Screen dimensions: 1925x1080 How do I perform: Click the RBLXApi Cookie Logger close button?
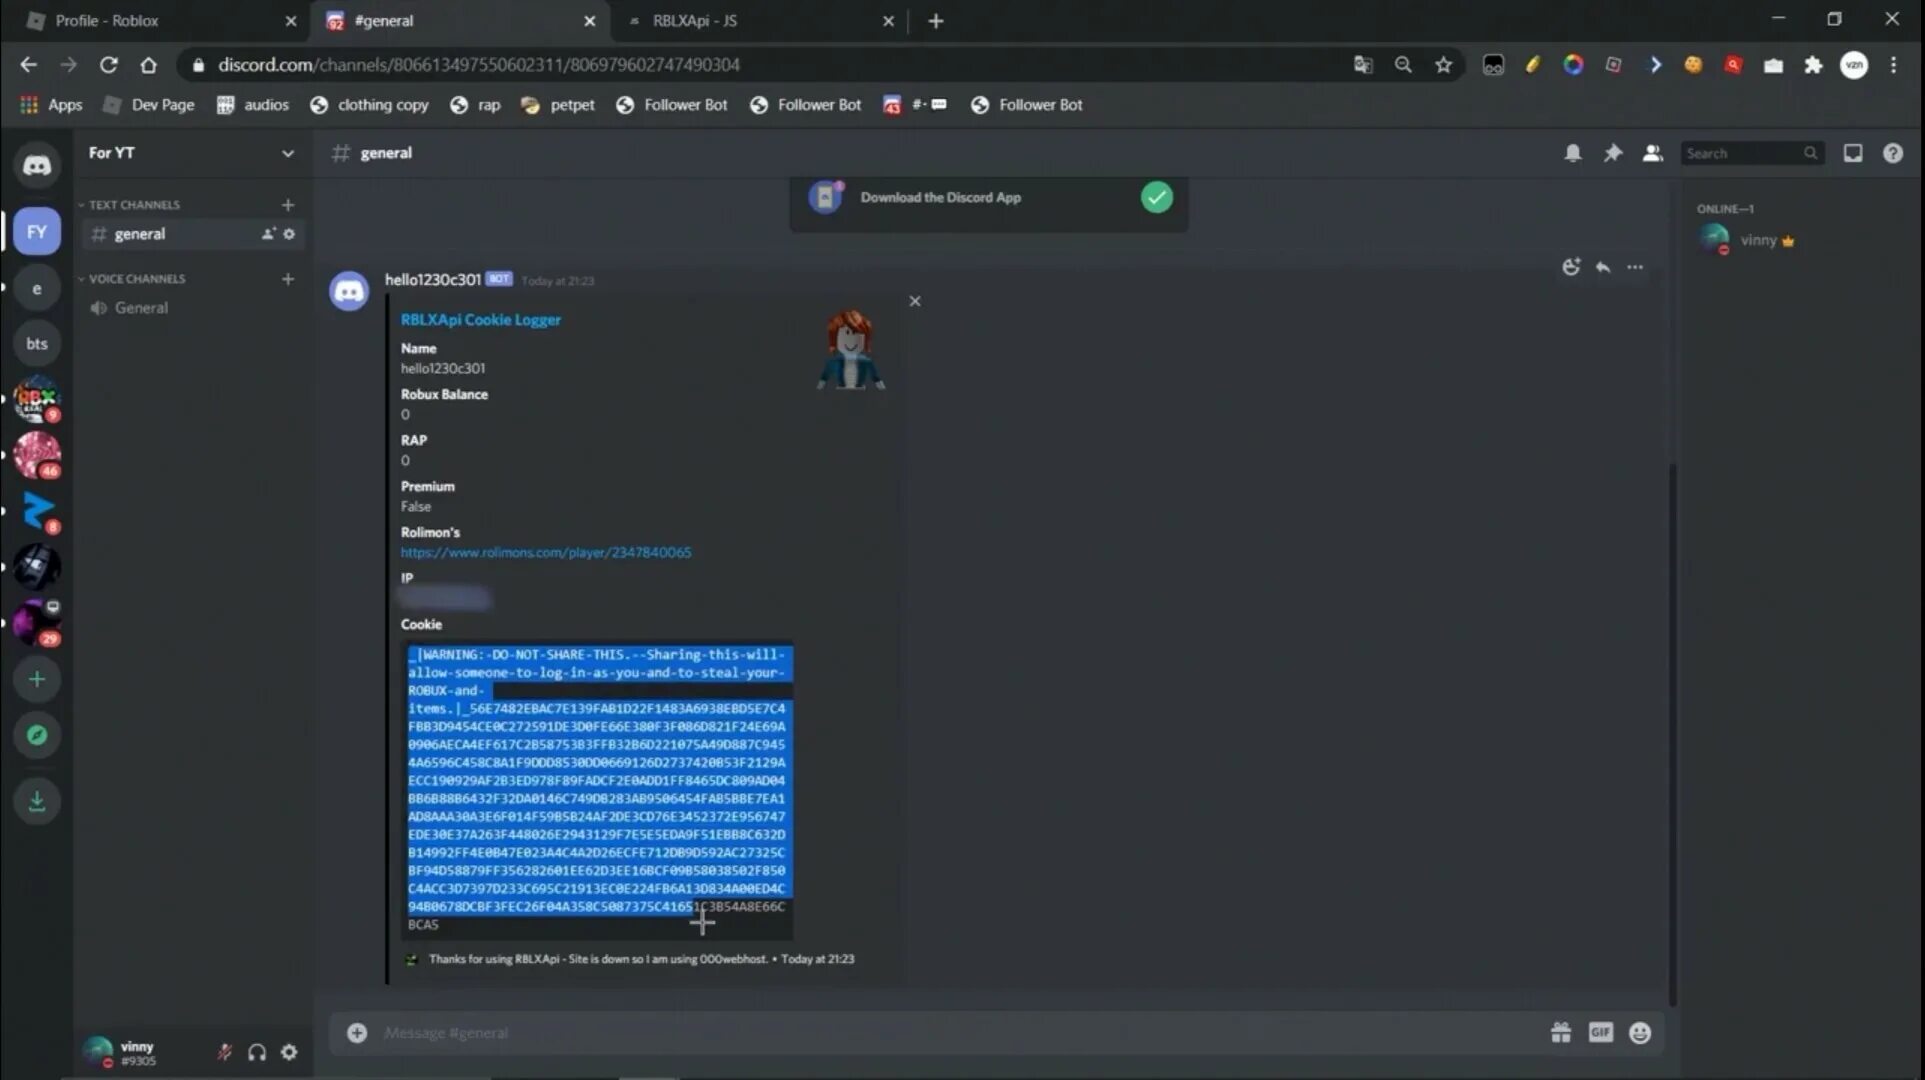pos(915,301)
